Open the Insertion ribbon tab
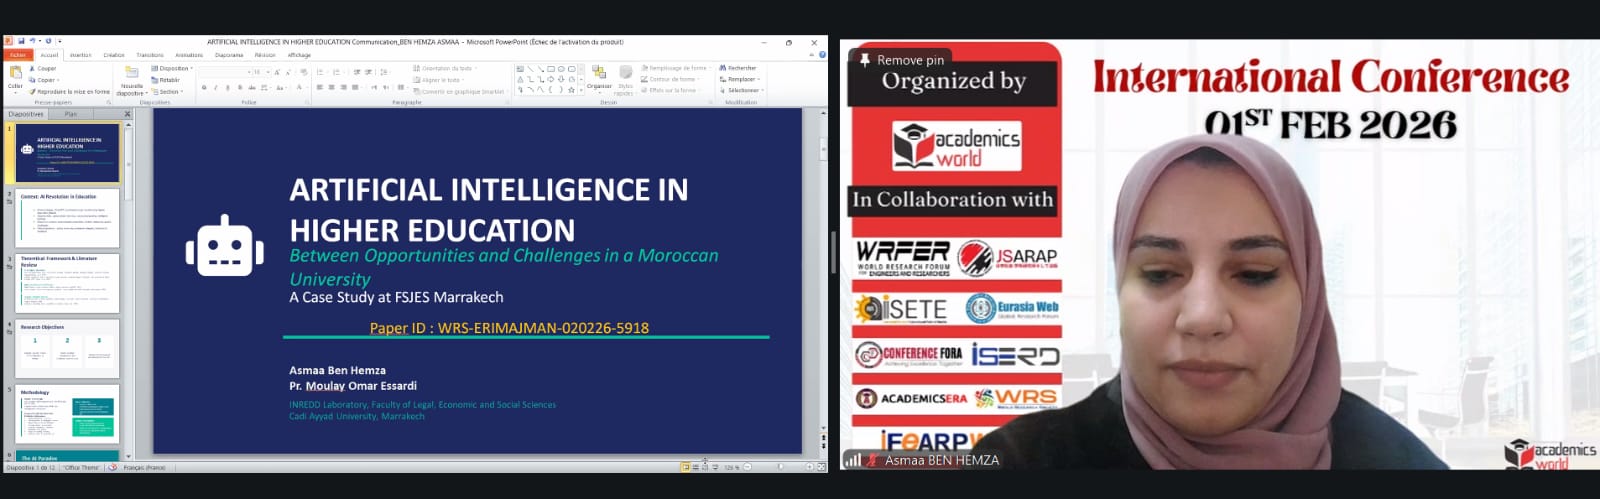The width and height of the screenshot is (1600, 499). tap(81, 55)
